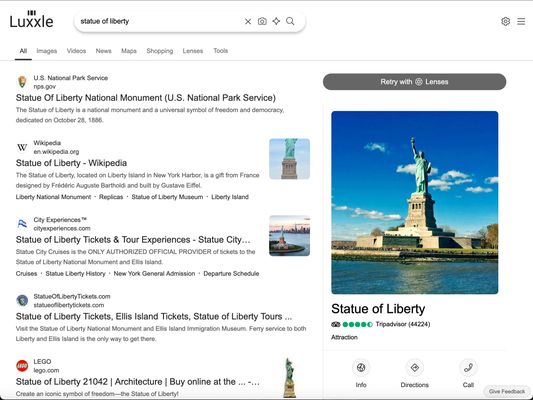Click the Info icon in knowledge panel
The height and width of the screenshot is (400, 533).
click(x=361, y=367)
